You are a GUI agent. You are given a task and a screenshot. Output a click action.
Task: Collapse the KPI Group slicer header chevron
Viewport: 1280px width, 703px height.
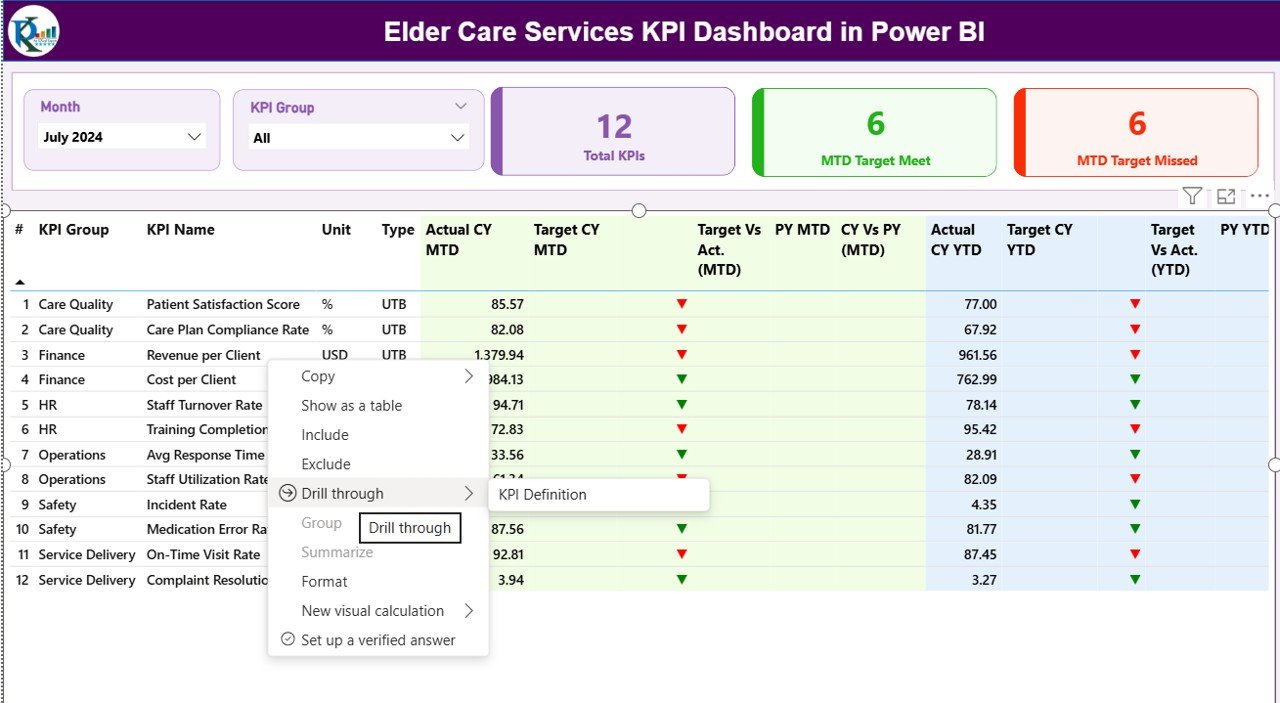(460, 106)
